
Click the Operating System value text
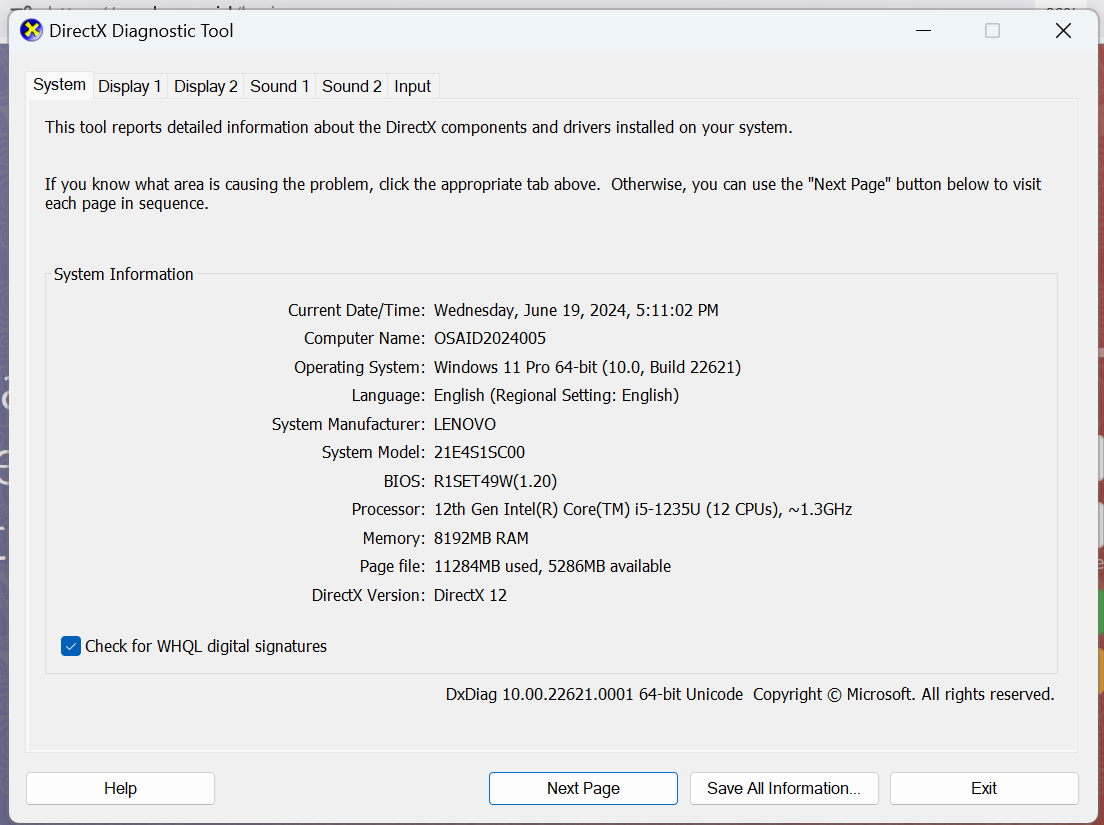[587, 367]
